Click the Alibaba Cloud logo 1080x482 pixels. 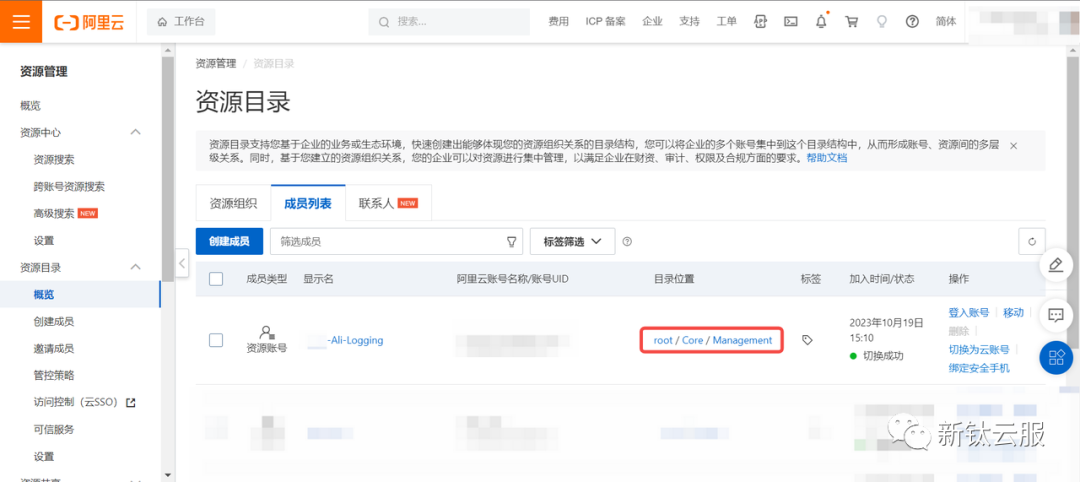point(90,22)
